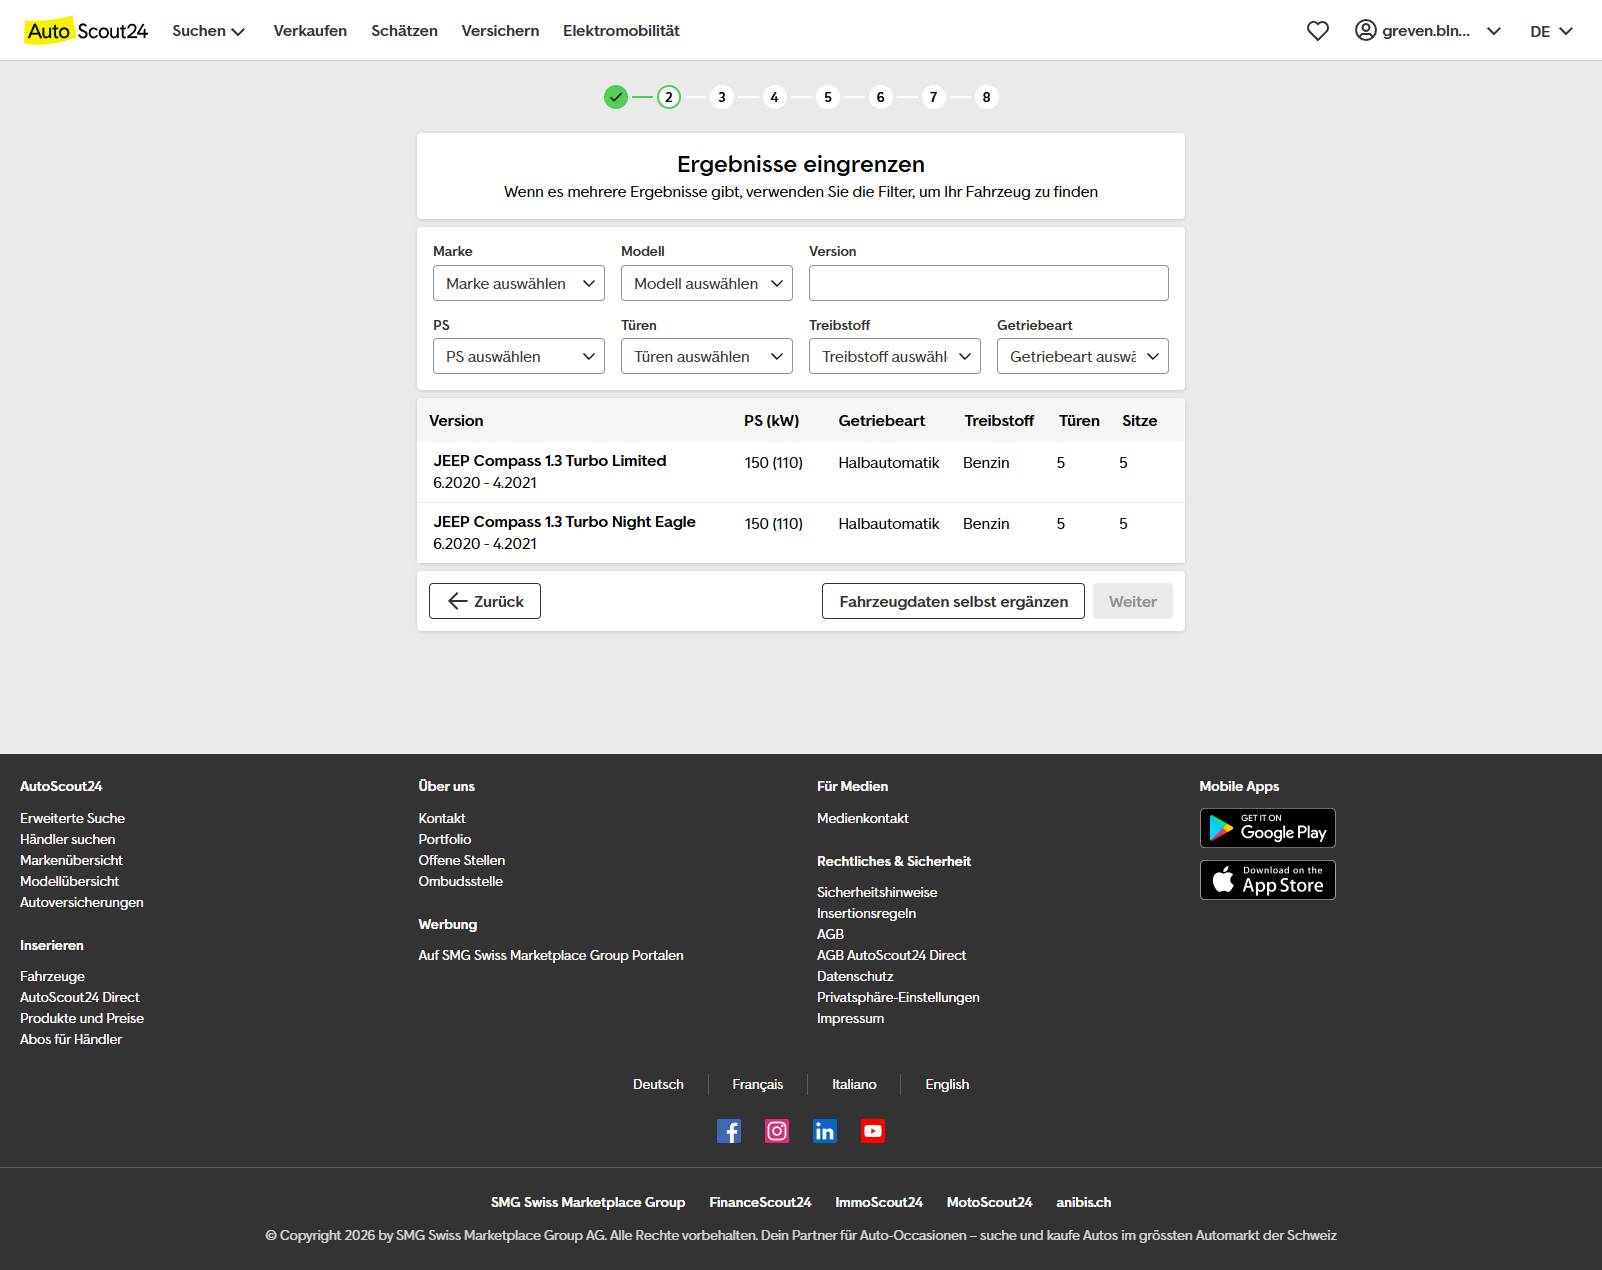Open the Modellübersicht footer link
Viewport: 1602px width, 1270px height.
(x=69, y=881)
